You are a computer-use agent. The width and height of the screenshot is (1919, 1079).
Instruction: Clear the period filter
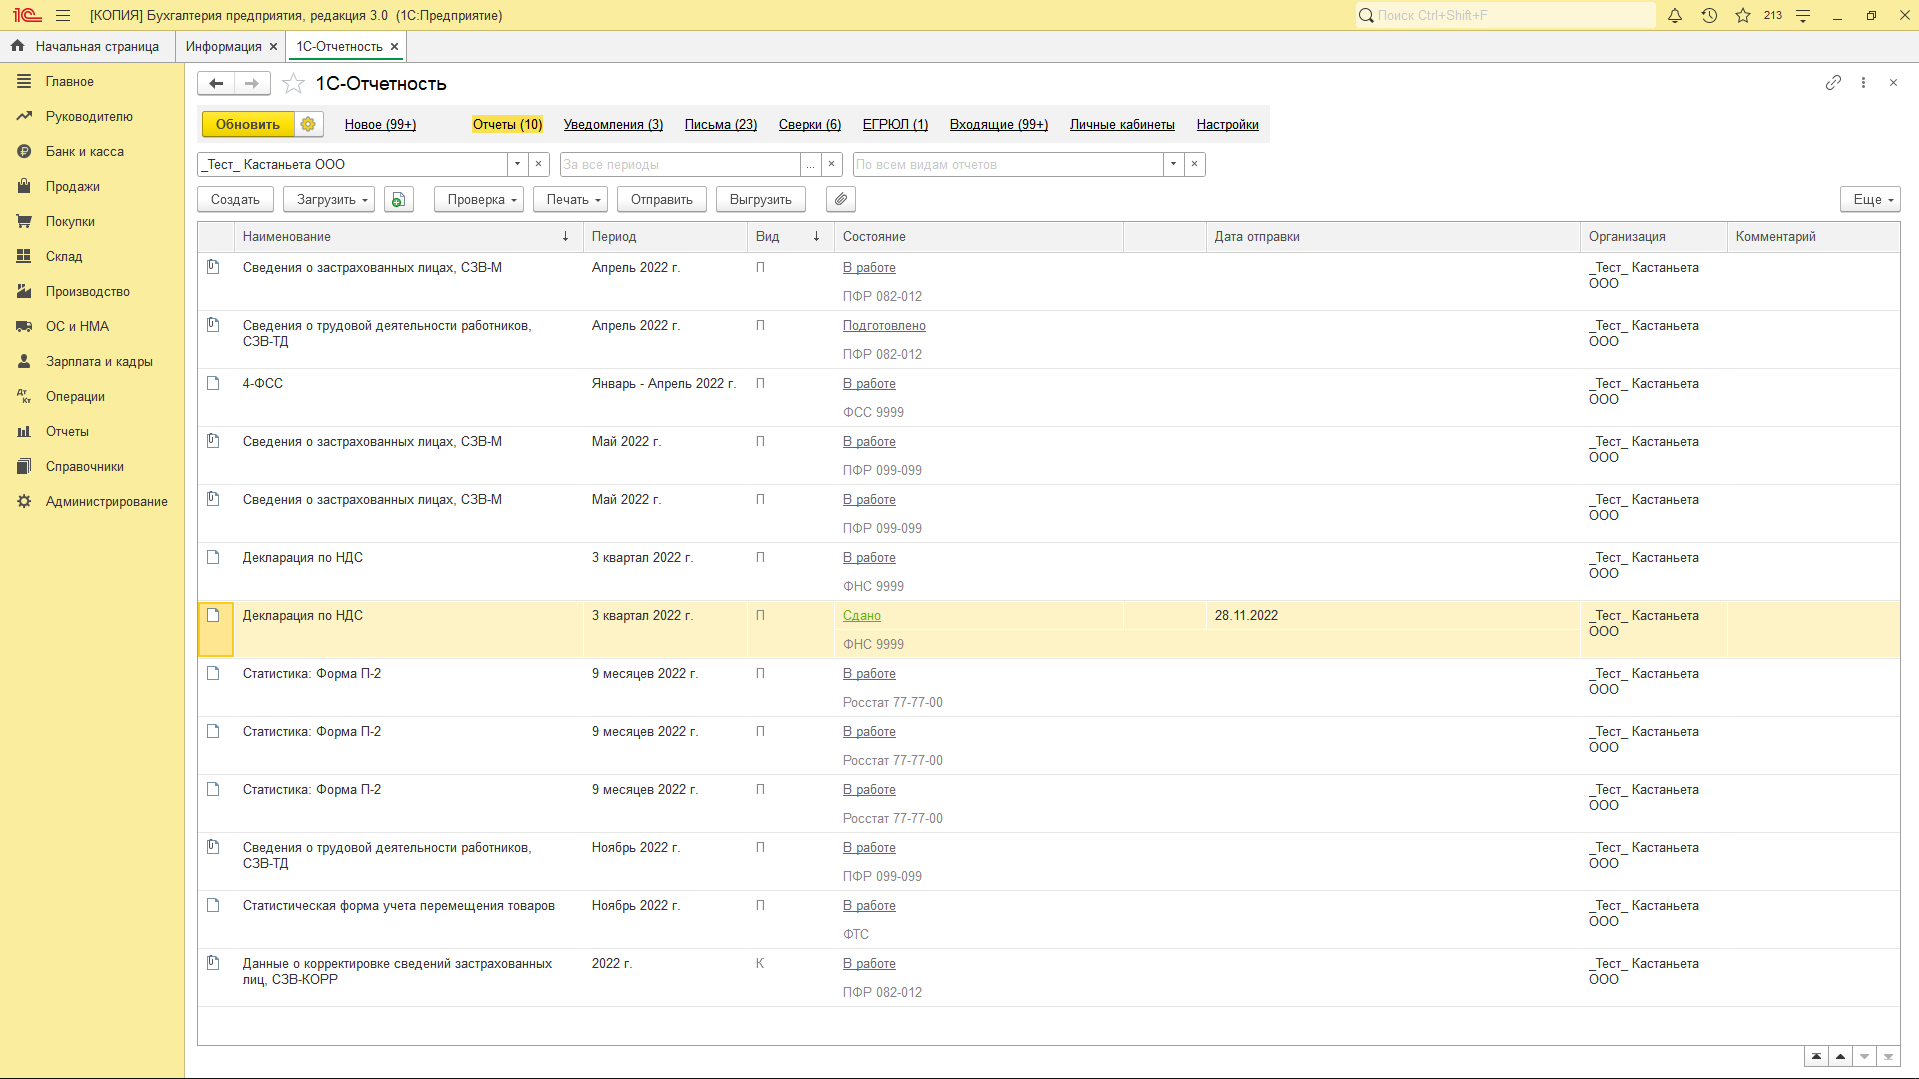pyautogui.click(x=832, y=164)
